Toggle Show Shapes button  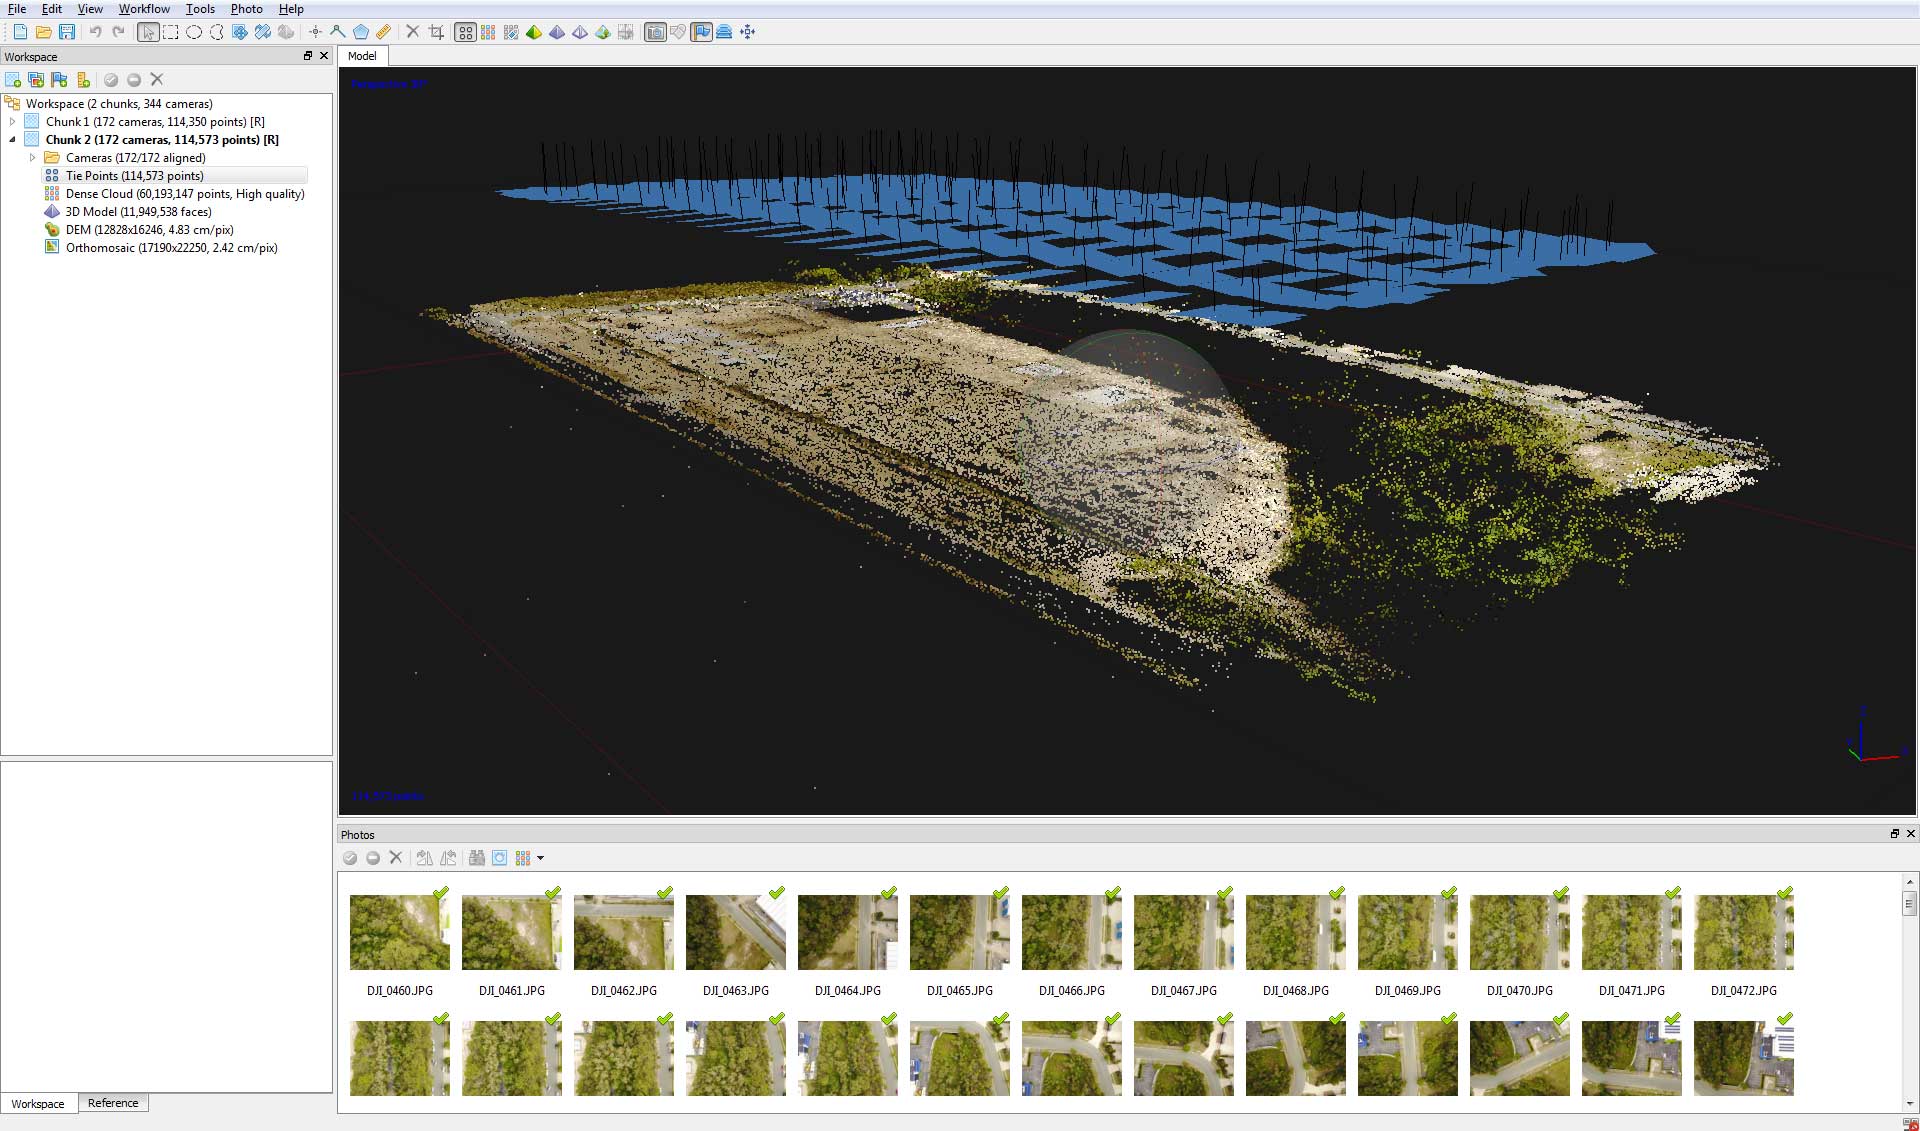point(678,32)
